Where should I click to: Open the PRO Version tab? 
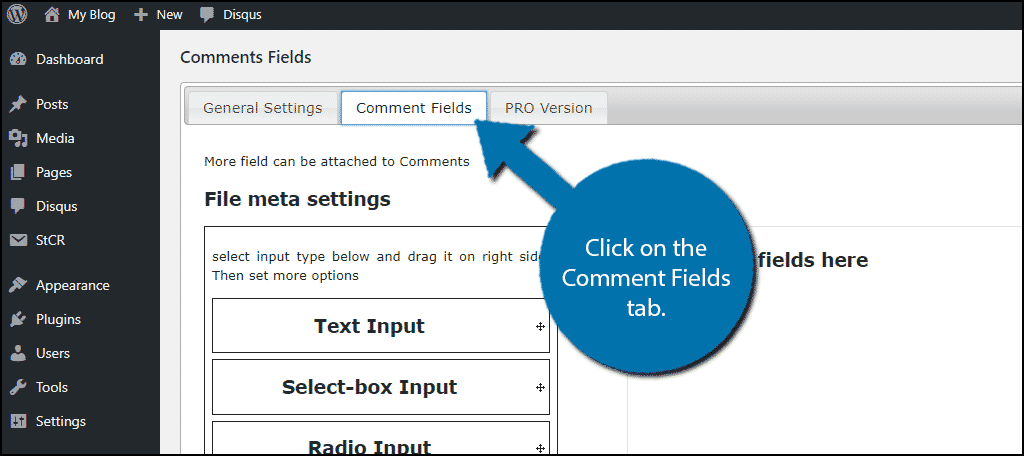pos(549,108)
